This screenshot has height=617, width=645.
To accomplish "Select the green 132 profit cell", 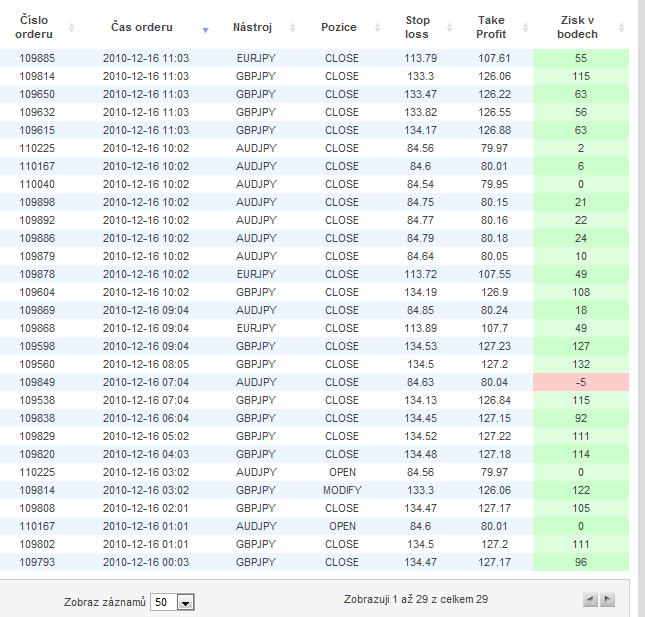I will pos(581,364).
